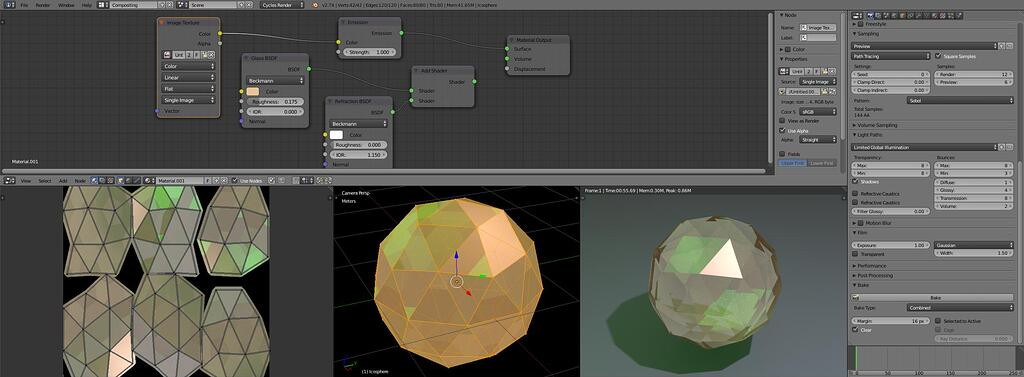
Task: Enable the View as Render checkbox
Action: [x=782, y=121]
